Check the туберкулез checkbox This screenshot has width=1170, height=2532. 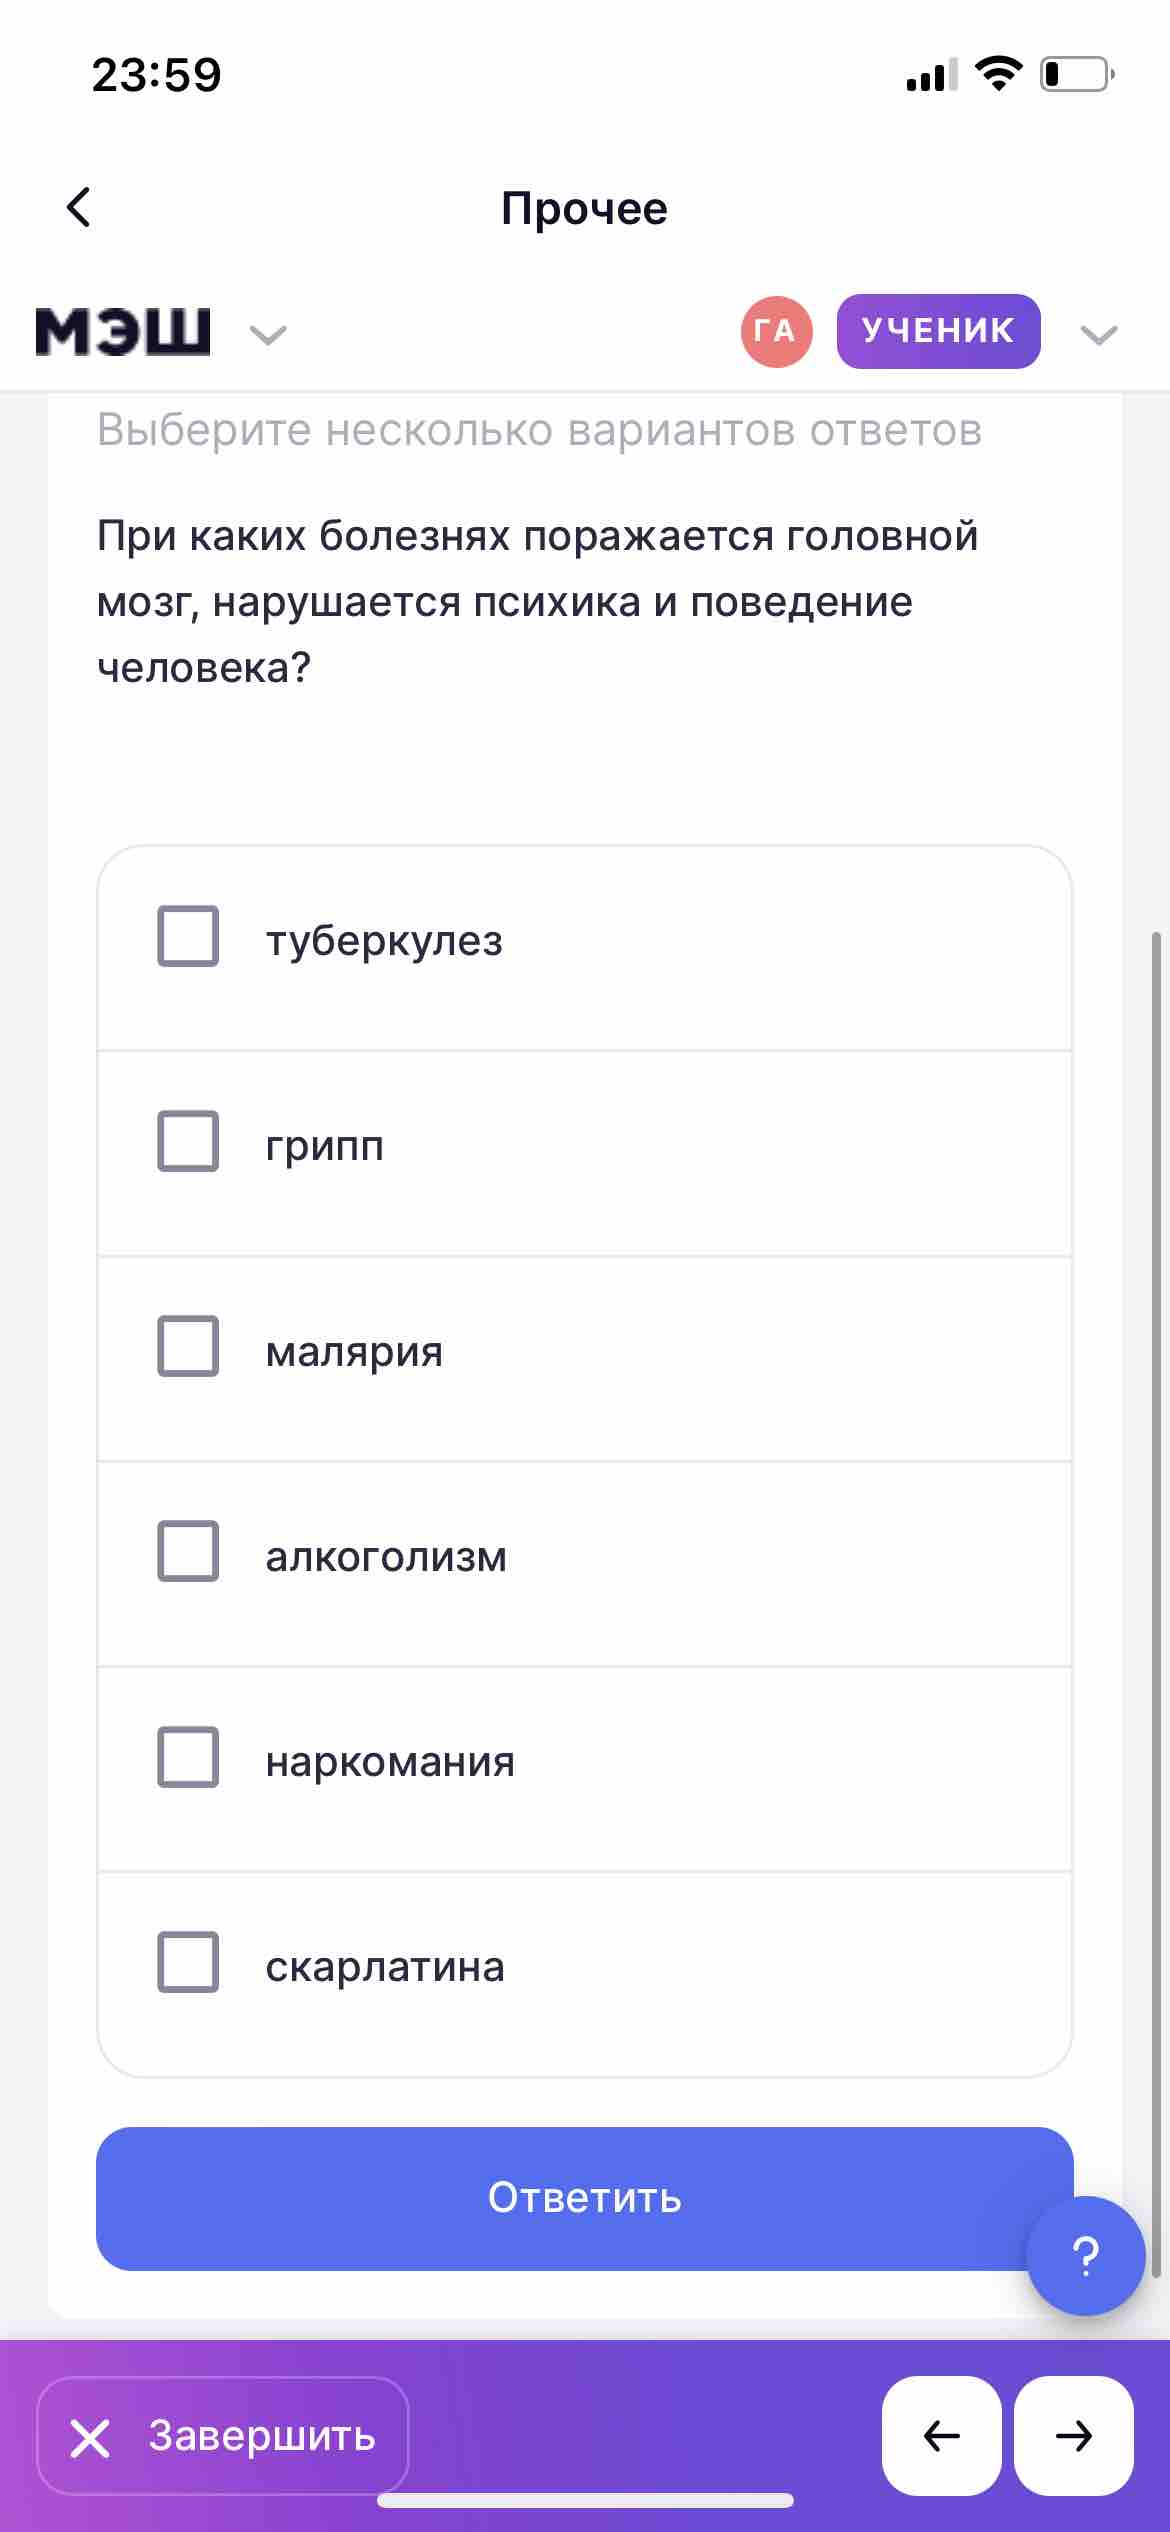coord(188,936)
